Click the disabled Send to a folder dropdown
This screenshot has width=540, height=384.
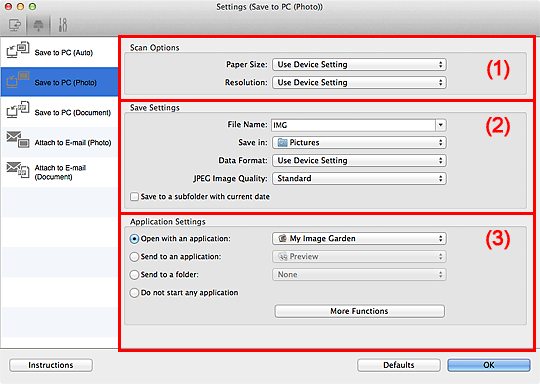359,274
